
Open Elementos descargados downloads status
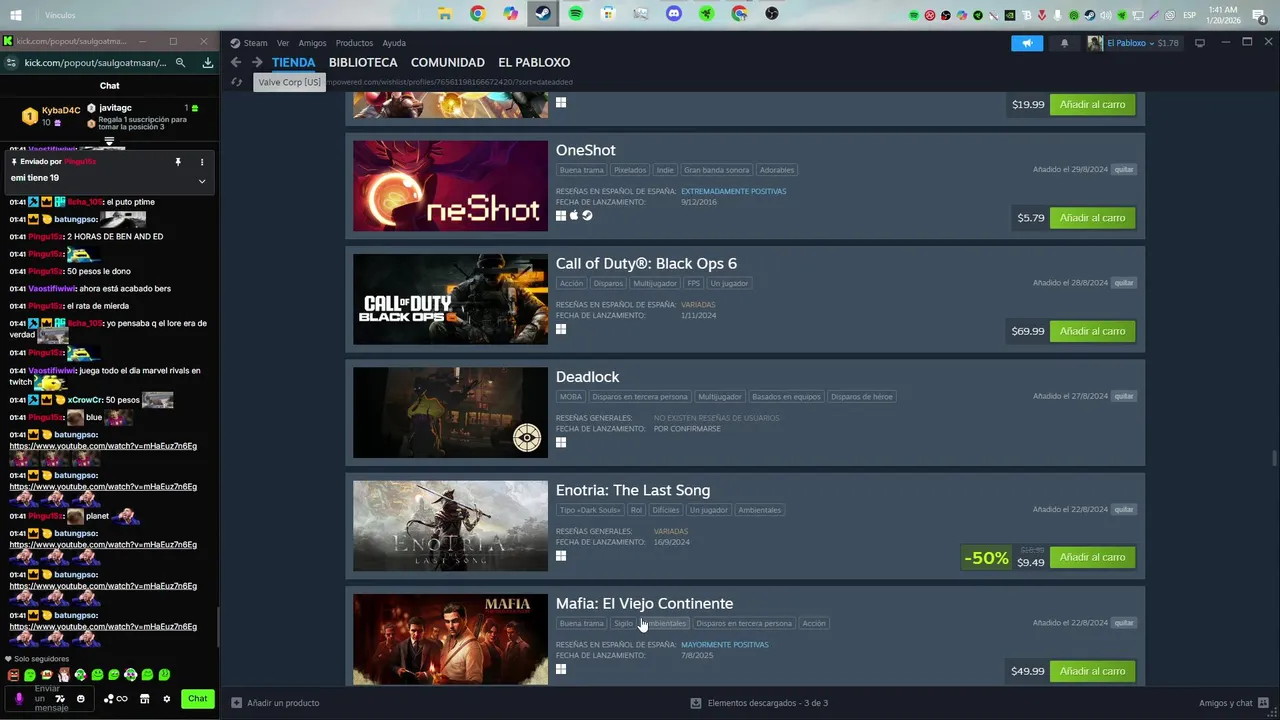click(760, 703)
